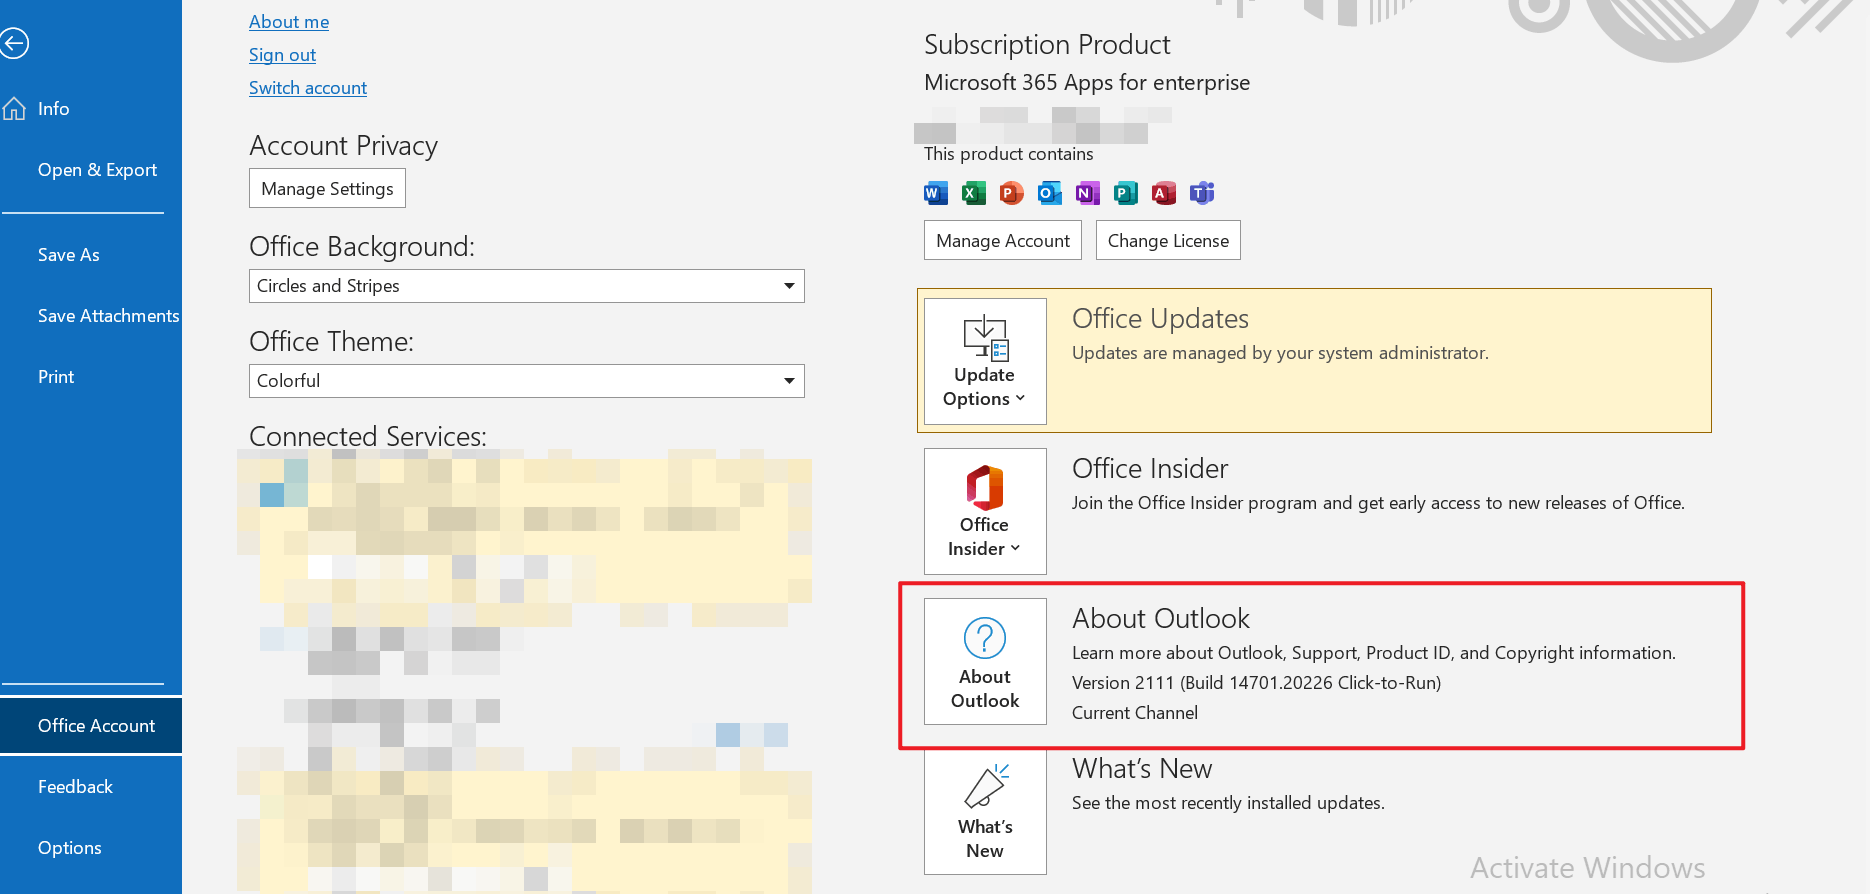
Task: Open Options from the sidebar
Action: [91, 848]
